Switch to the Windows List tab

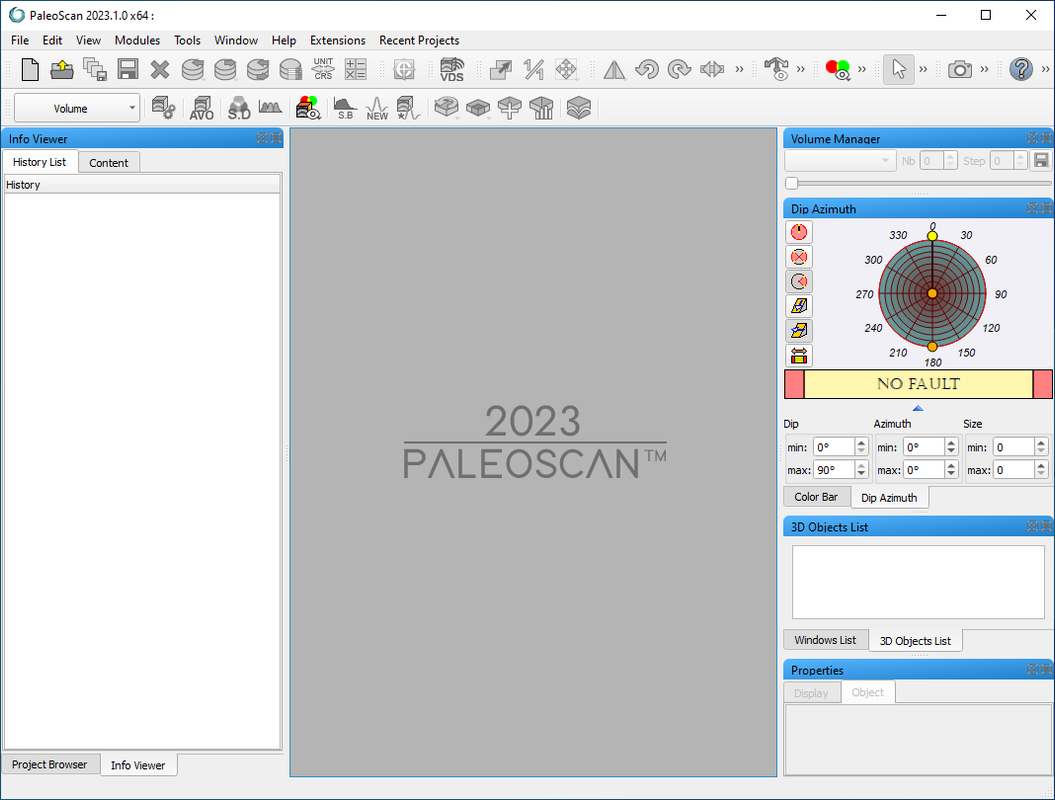pyautogui.click(x=825, y=640)
